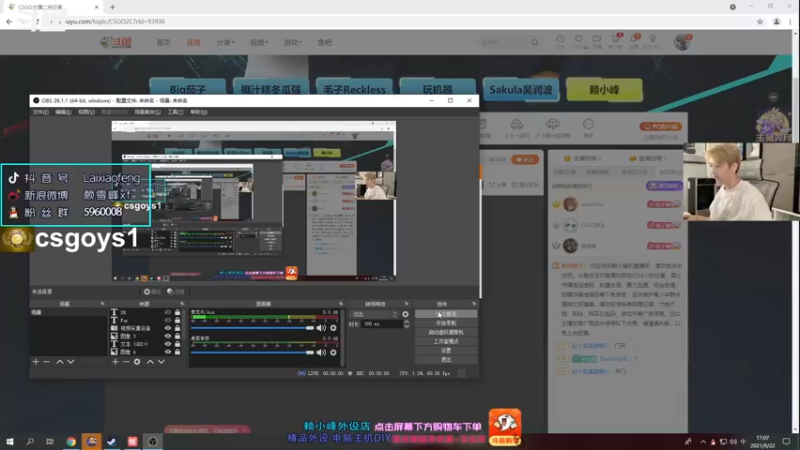Toggle lock on 文本 (GDI+) source
Viewport: 800px width, 450px height.
click(x=177, y=344)
